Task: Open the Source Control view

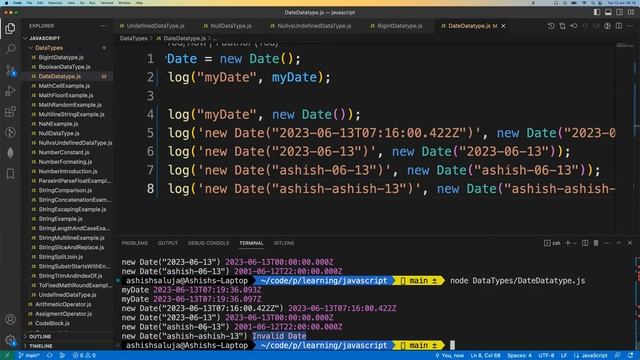Action: coord(10,70)
